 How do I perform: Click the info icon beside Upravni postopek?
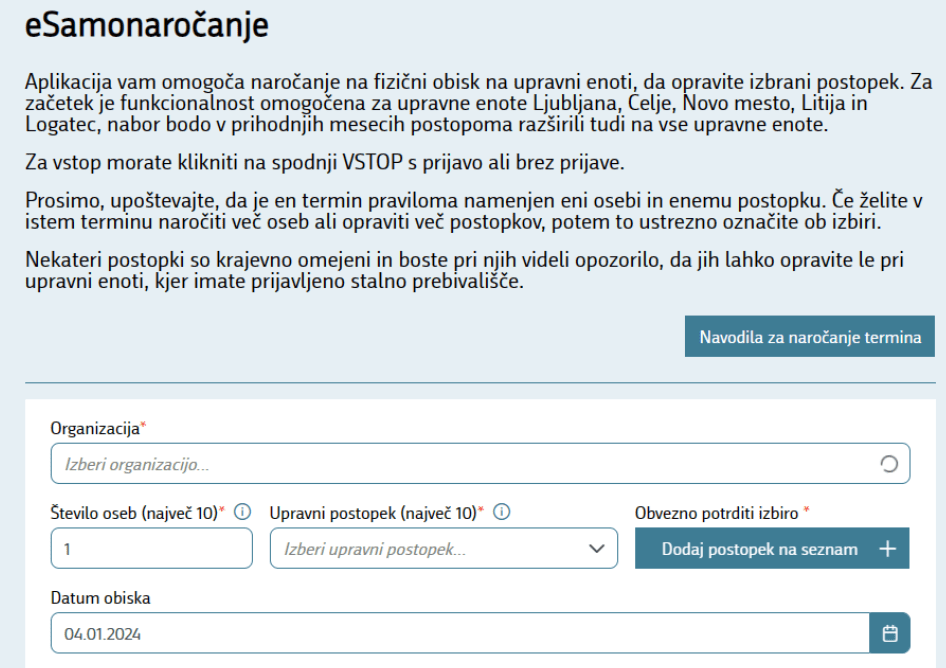[502, 512]
